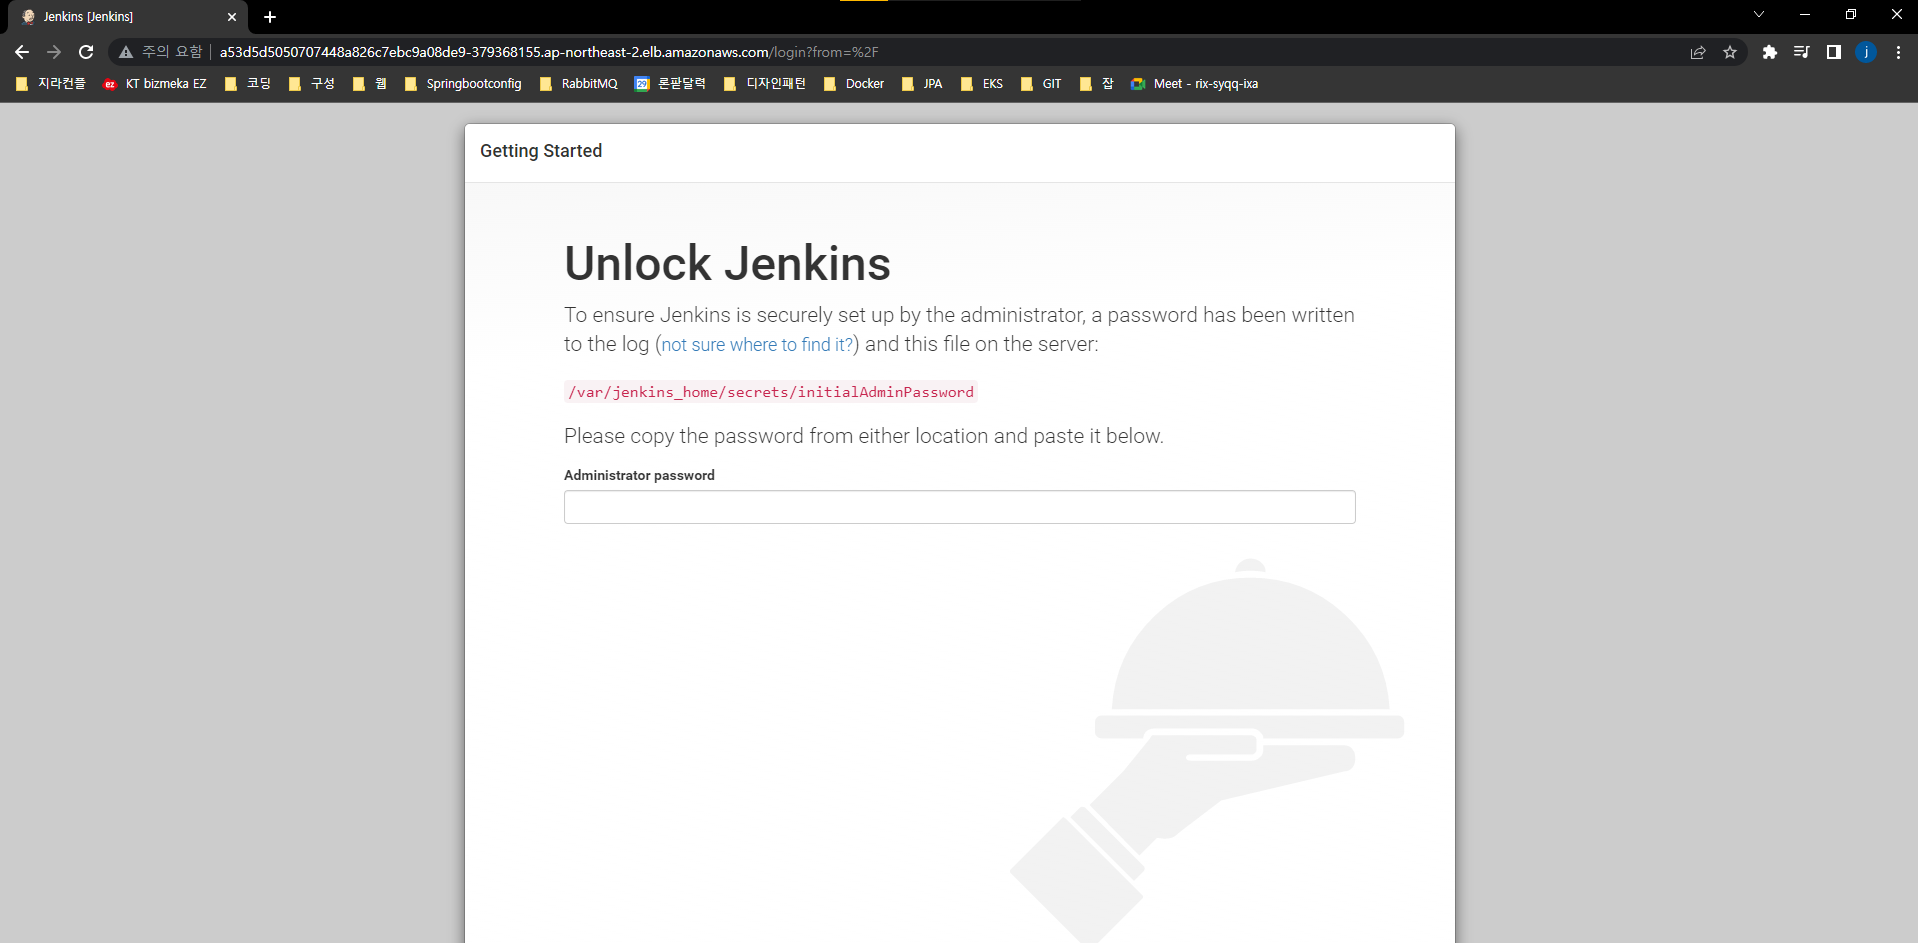Click the browser forward arrow
Viewport: 1918px width, 943px height.
point(54,52)
